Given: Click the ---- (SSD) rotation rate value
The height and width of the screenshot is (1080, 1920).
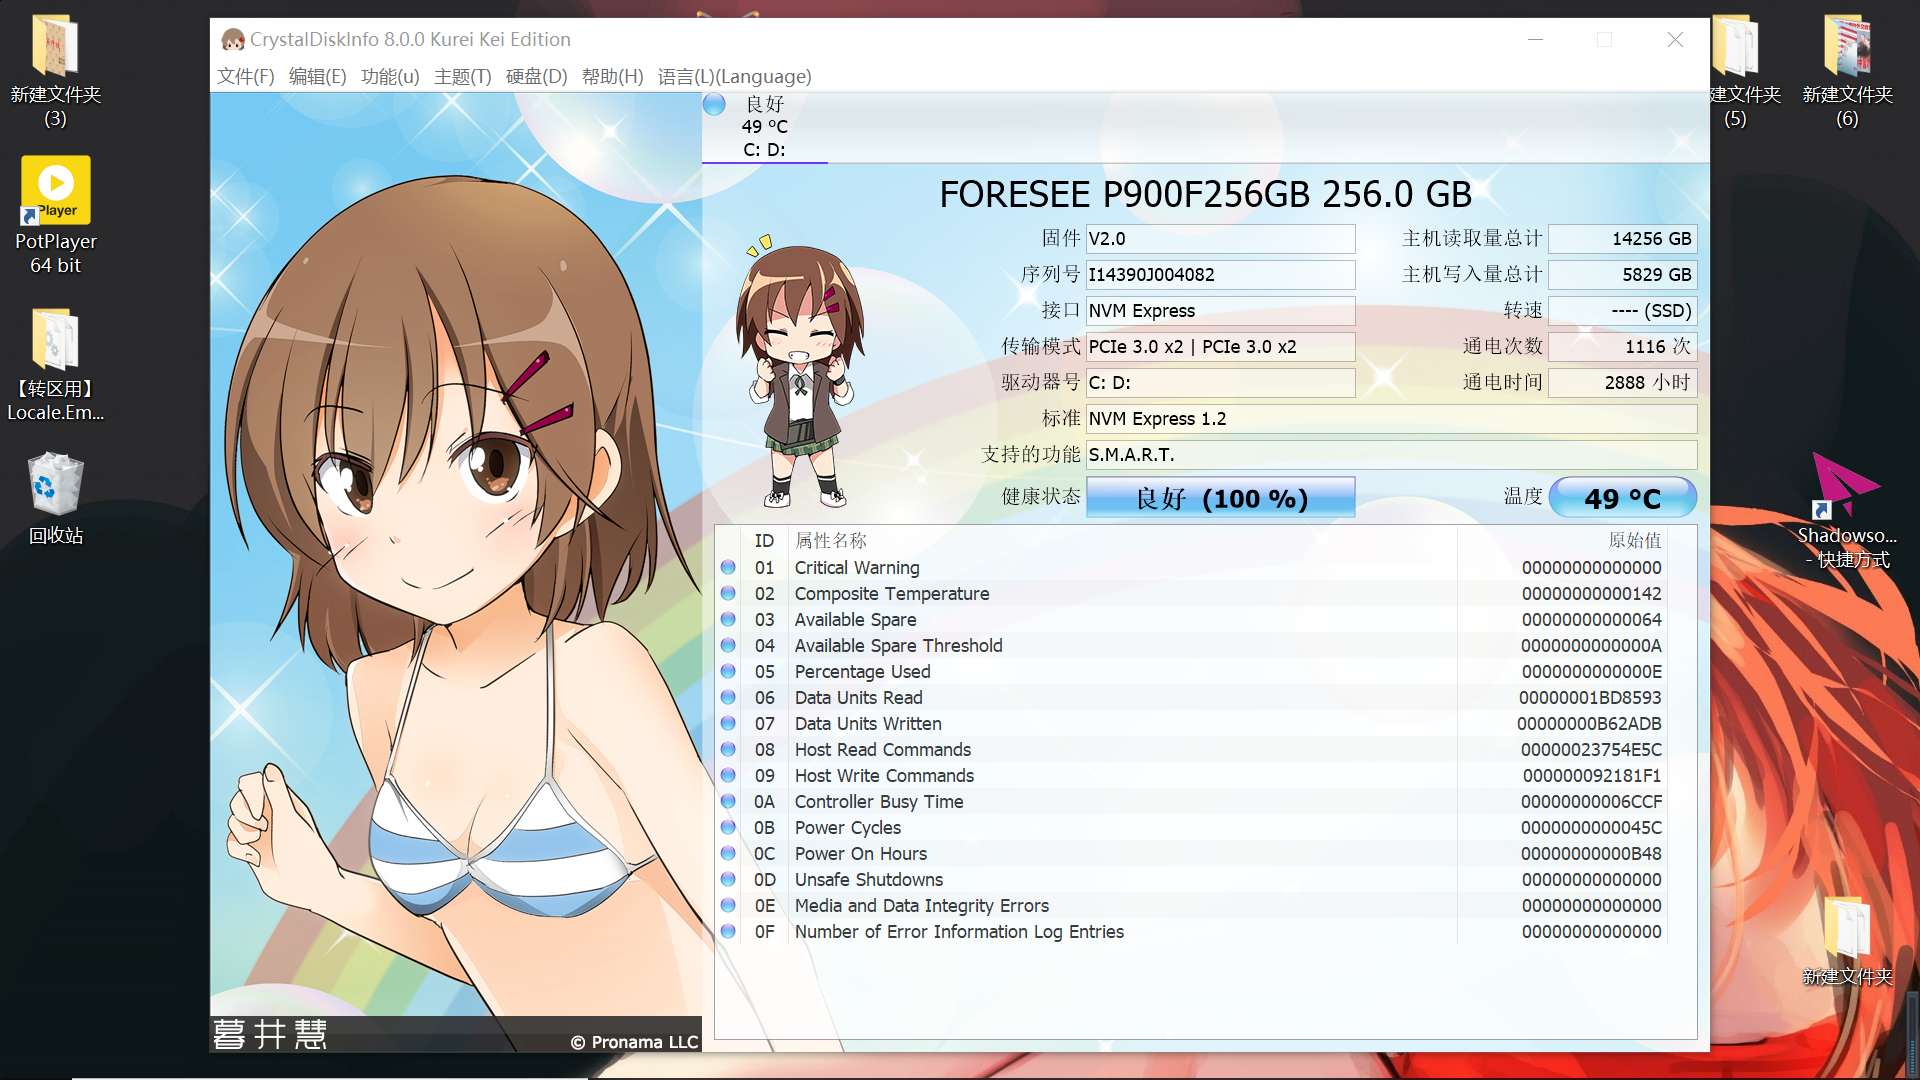Looking at the screenshot, I should coord(1622,311).
